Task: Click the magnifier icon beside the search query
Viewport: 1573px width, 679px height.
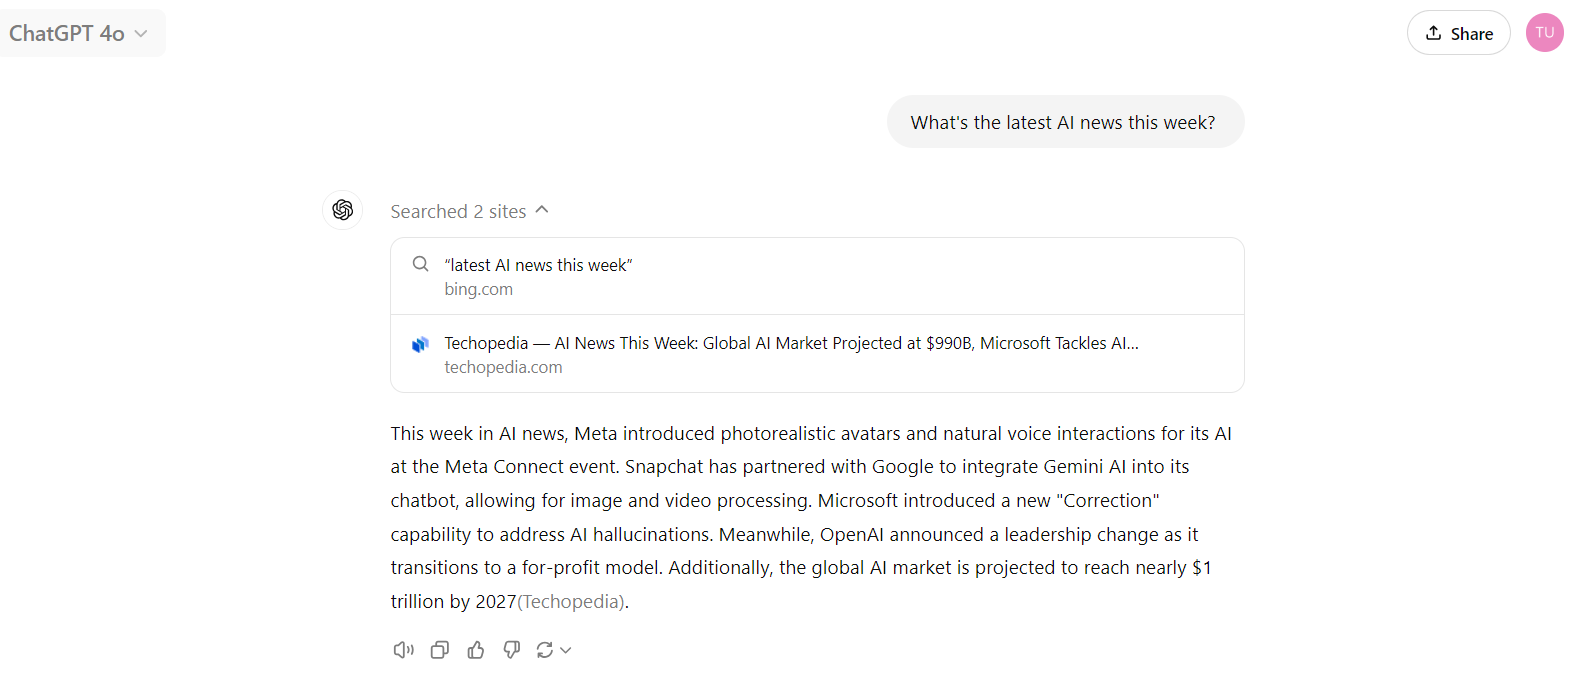Action: point(421,264)
